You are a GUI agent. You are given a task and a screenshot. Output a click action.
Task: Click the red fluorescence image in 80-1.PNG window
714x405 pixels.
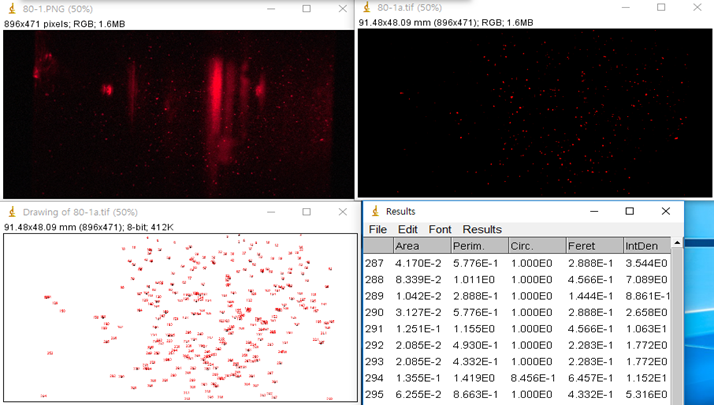178,114
